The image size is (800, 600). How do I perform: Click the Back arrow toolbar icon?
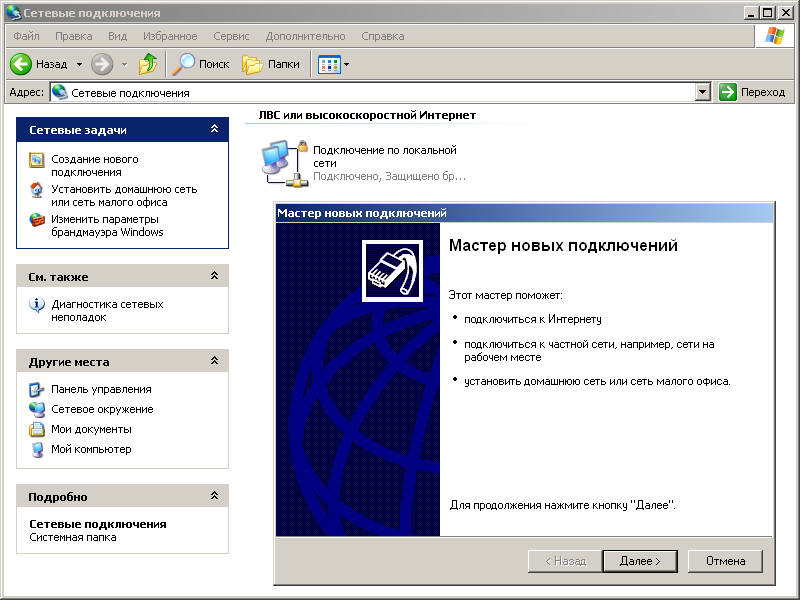click(x=22, y=64)
